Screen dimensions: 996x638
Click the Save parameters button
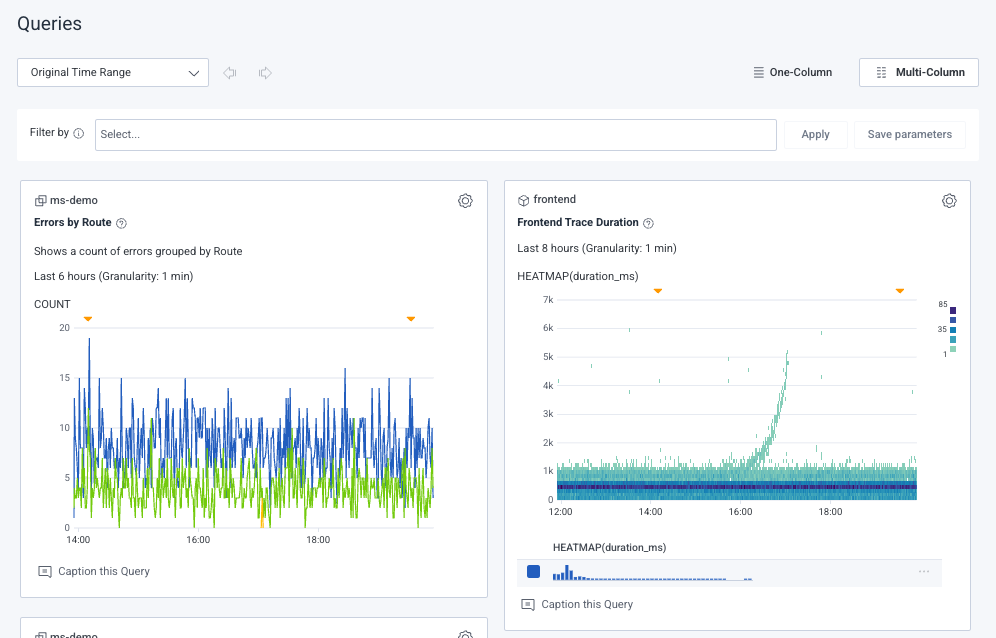click(909, 135)
